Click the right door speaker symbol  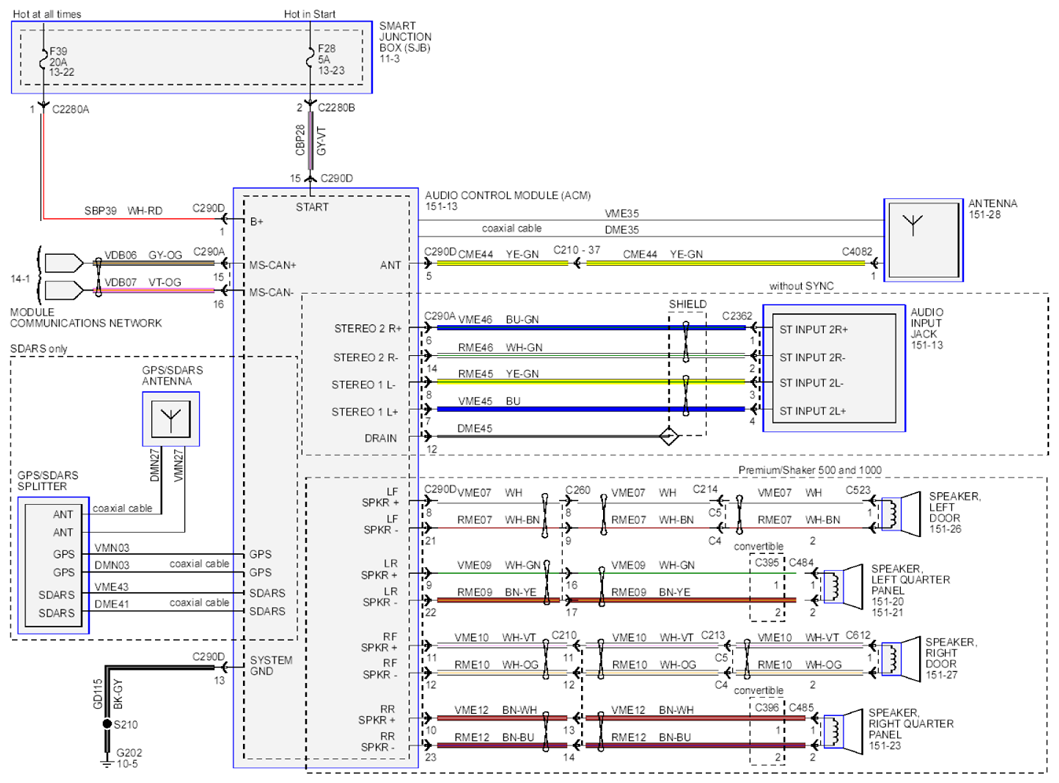coord(901,658)
